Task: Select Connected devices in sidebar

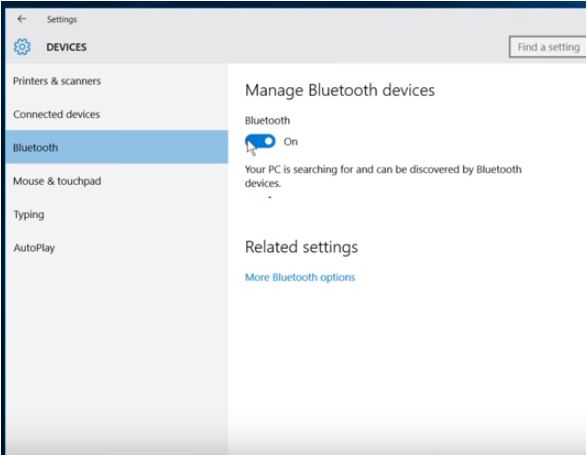Action: click(117, 114)
